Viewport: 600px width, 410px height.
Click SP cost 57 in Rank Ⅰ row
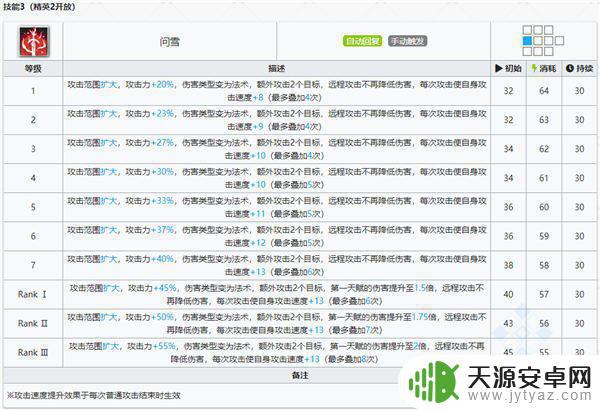[x=544, y=294]
